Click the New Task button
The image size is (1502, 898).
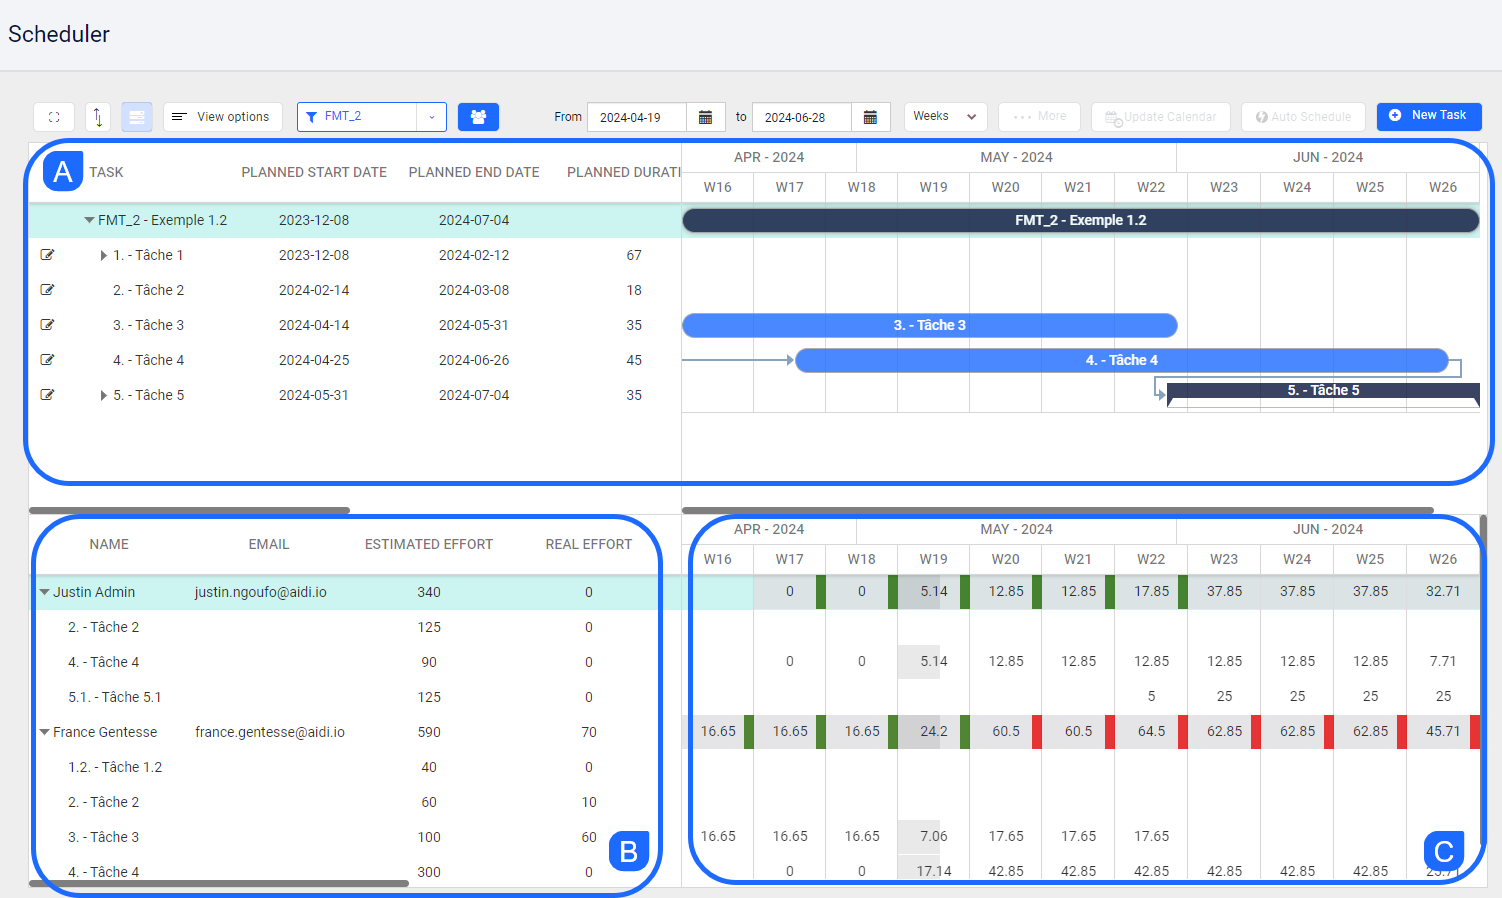click(x=1429, y=116)
